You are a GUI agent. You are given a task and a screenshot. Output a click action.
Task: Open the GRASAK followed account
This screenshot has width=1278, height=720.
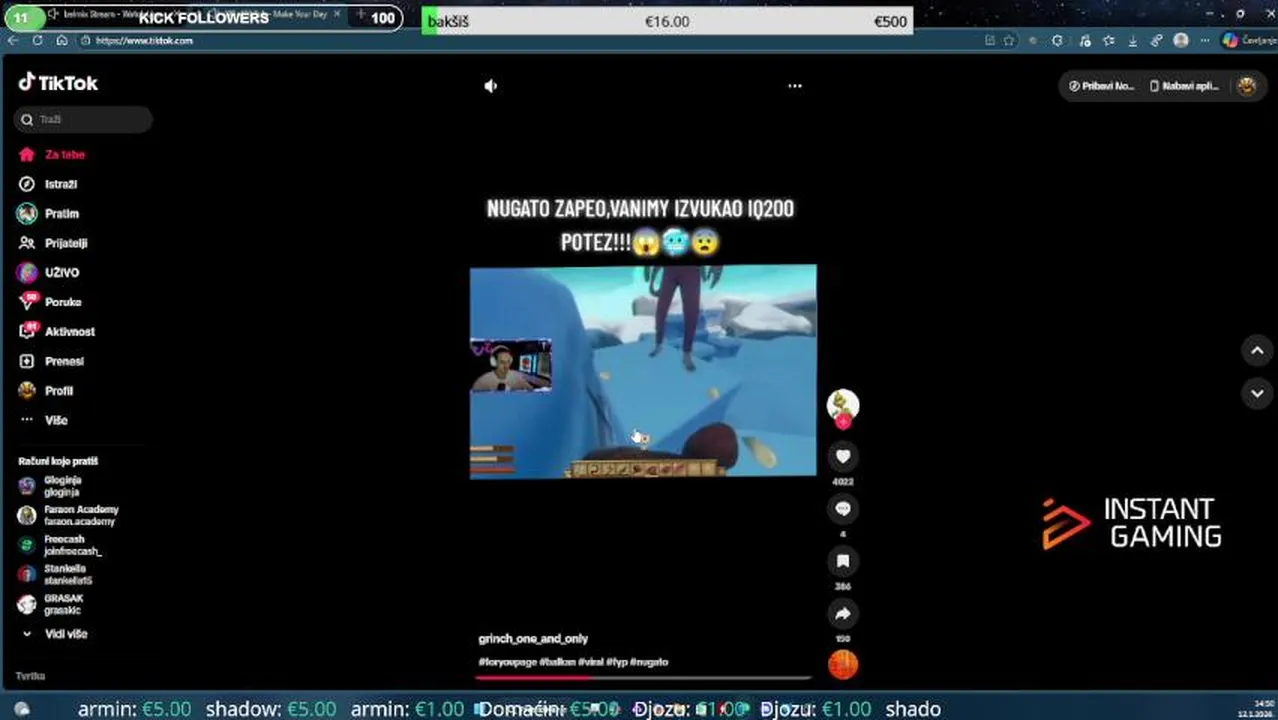click(51, 604)
